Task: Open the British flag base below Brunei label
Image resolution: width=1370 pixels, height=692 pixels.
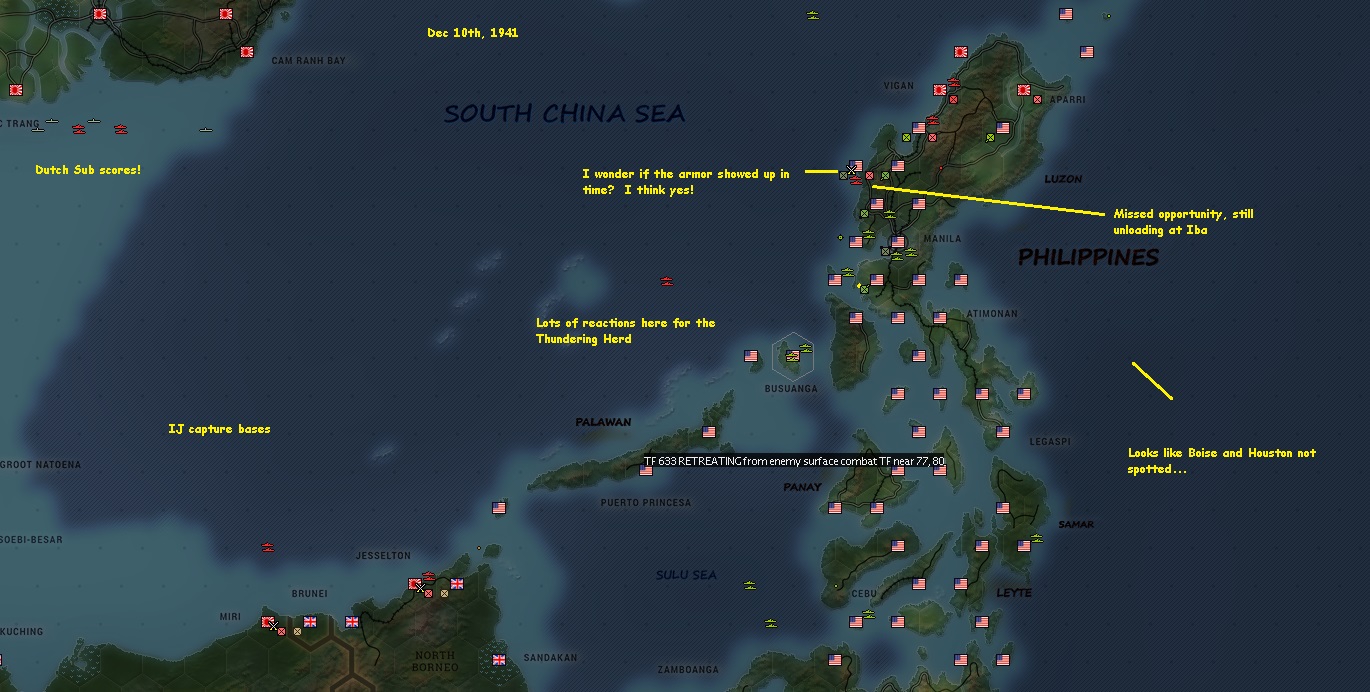Action: (310, 622)
